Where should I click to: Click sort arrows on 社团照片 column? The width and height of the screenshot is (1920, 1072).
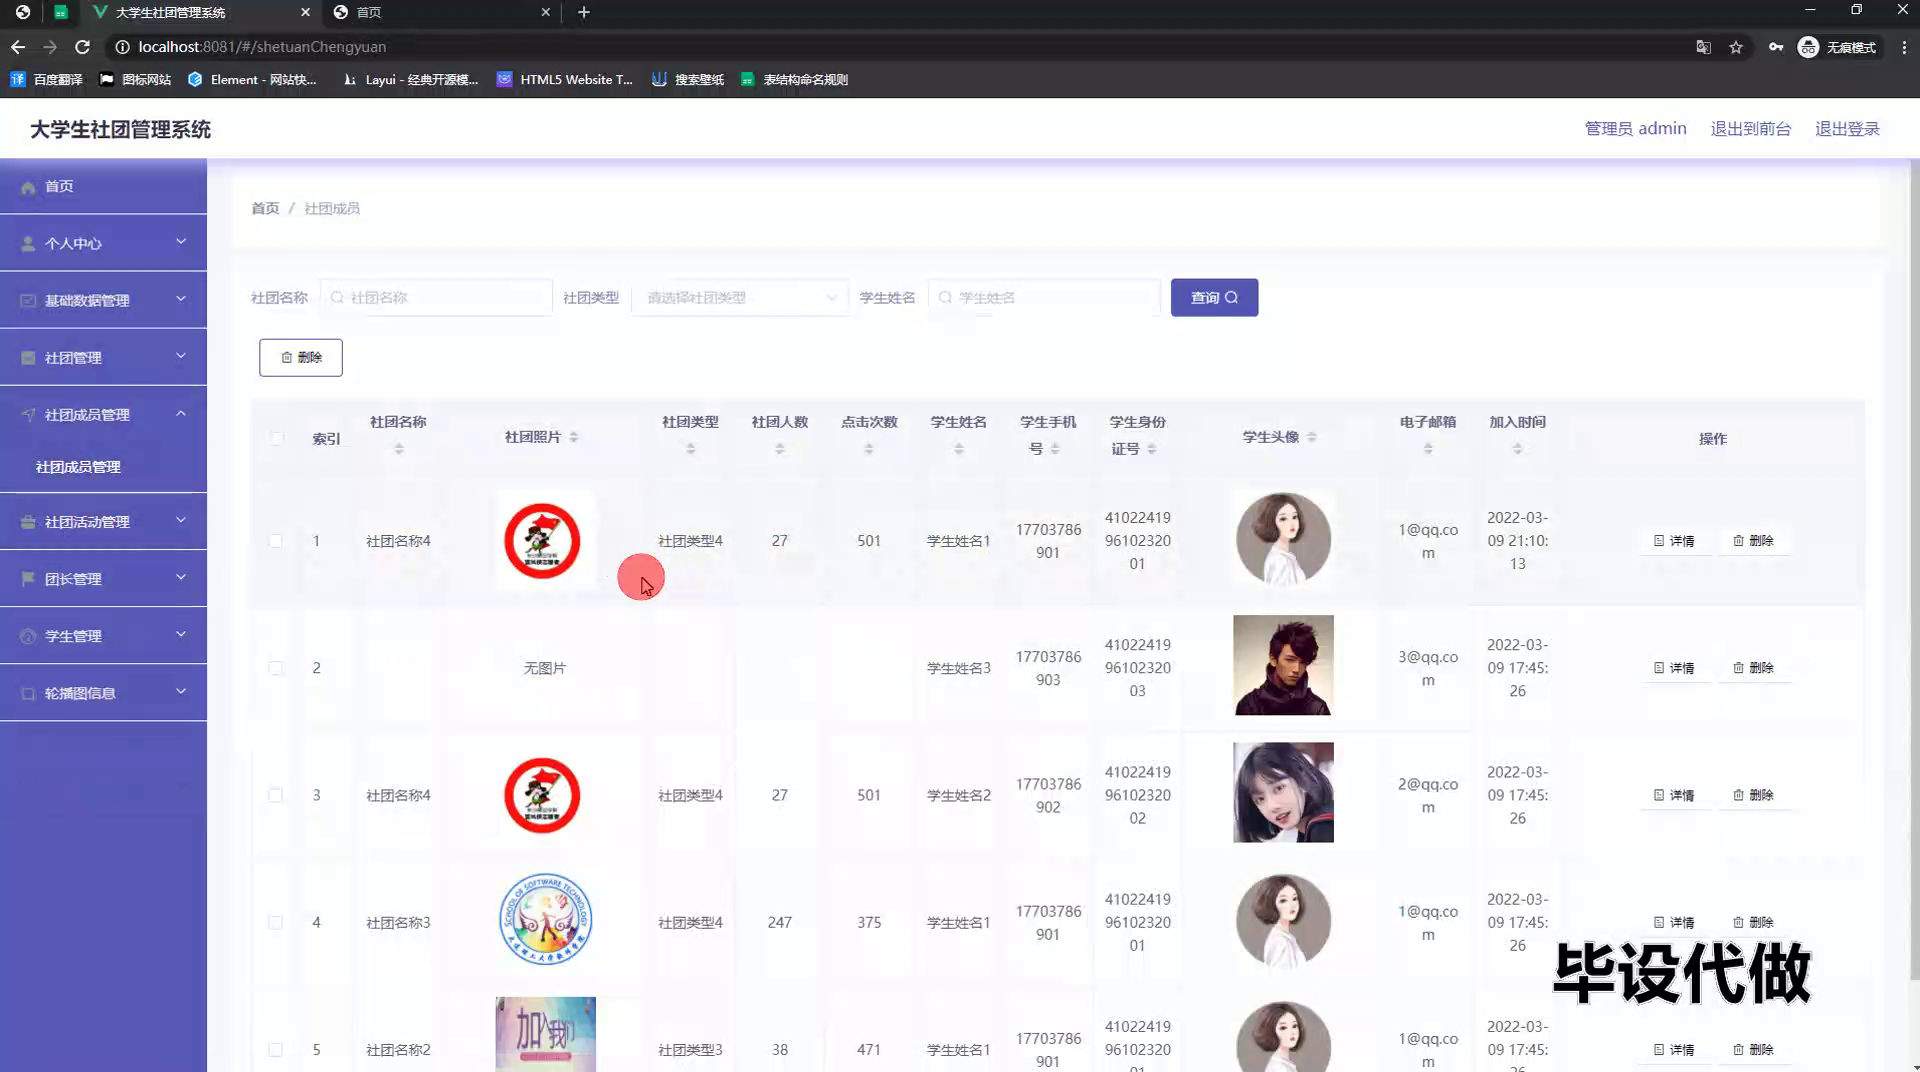574,437
